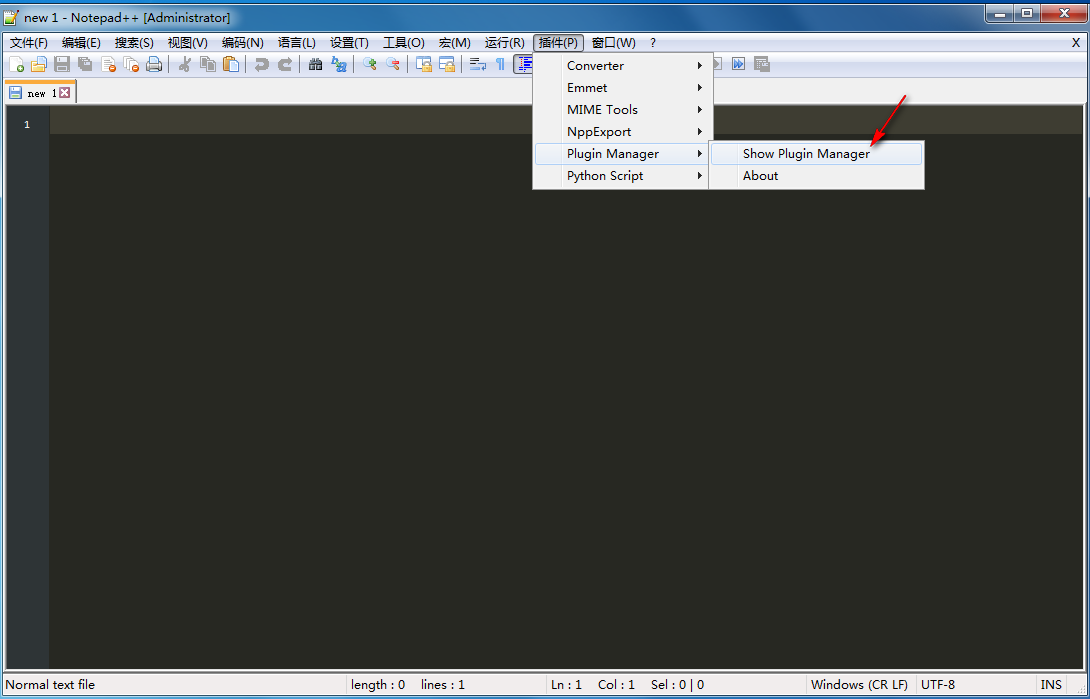This screenshot has width=1090, height=699.
Task: Open the 编辑(E) menu
Action: click(x=81, y=43)
